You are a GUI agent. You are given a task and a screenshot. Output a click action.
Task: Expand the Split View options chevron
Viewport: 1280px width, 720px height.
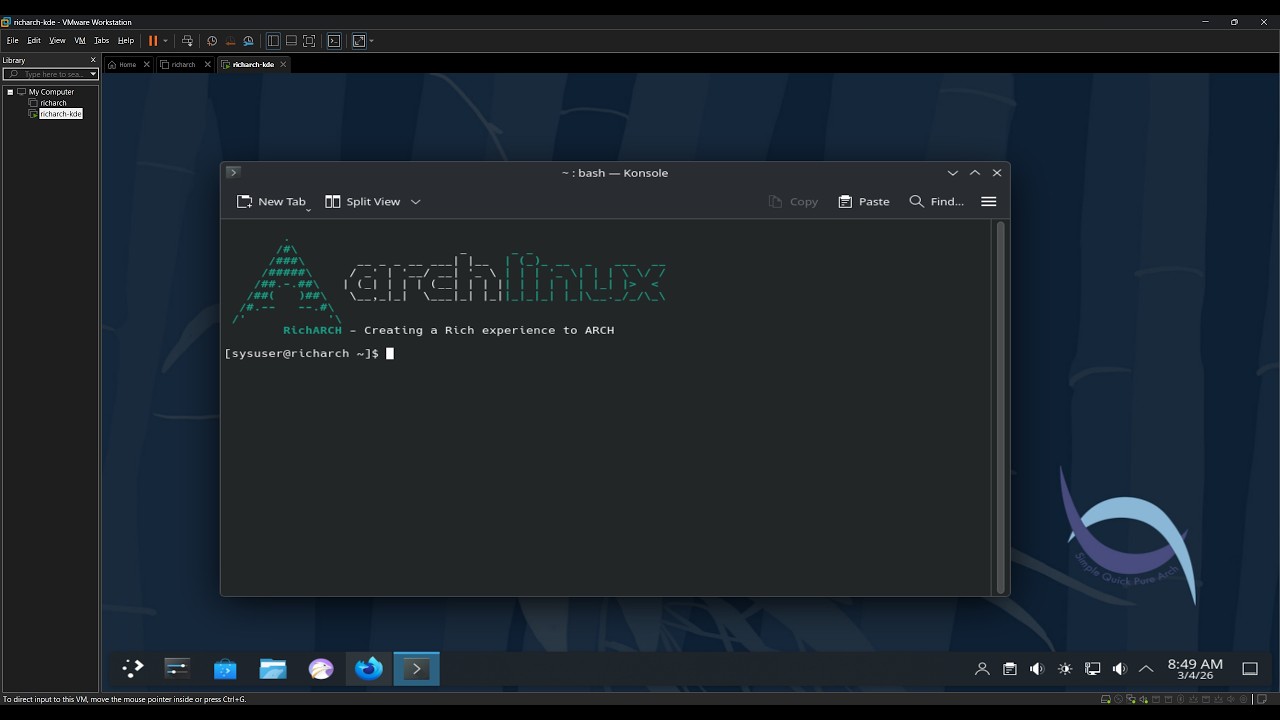[416, 202]
